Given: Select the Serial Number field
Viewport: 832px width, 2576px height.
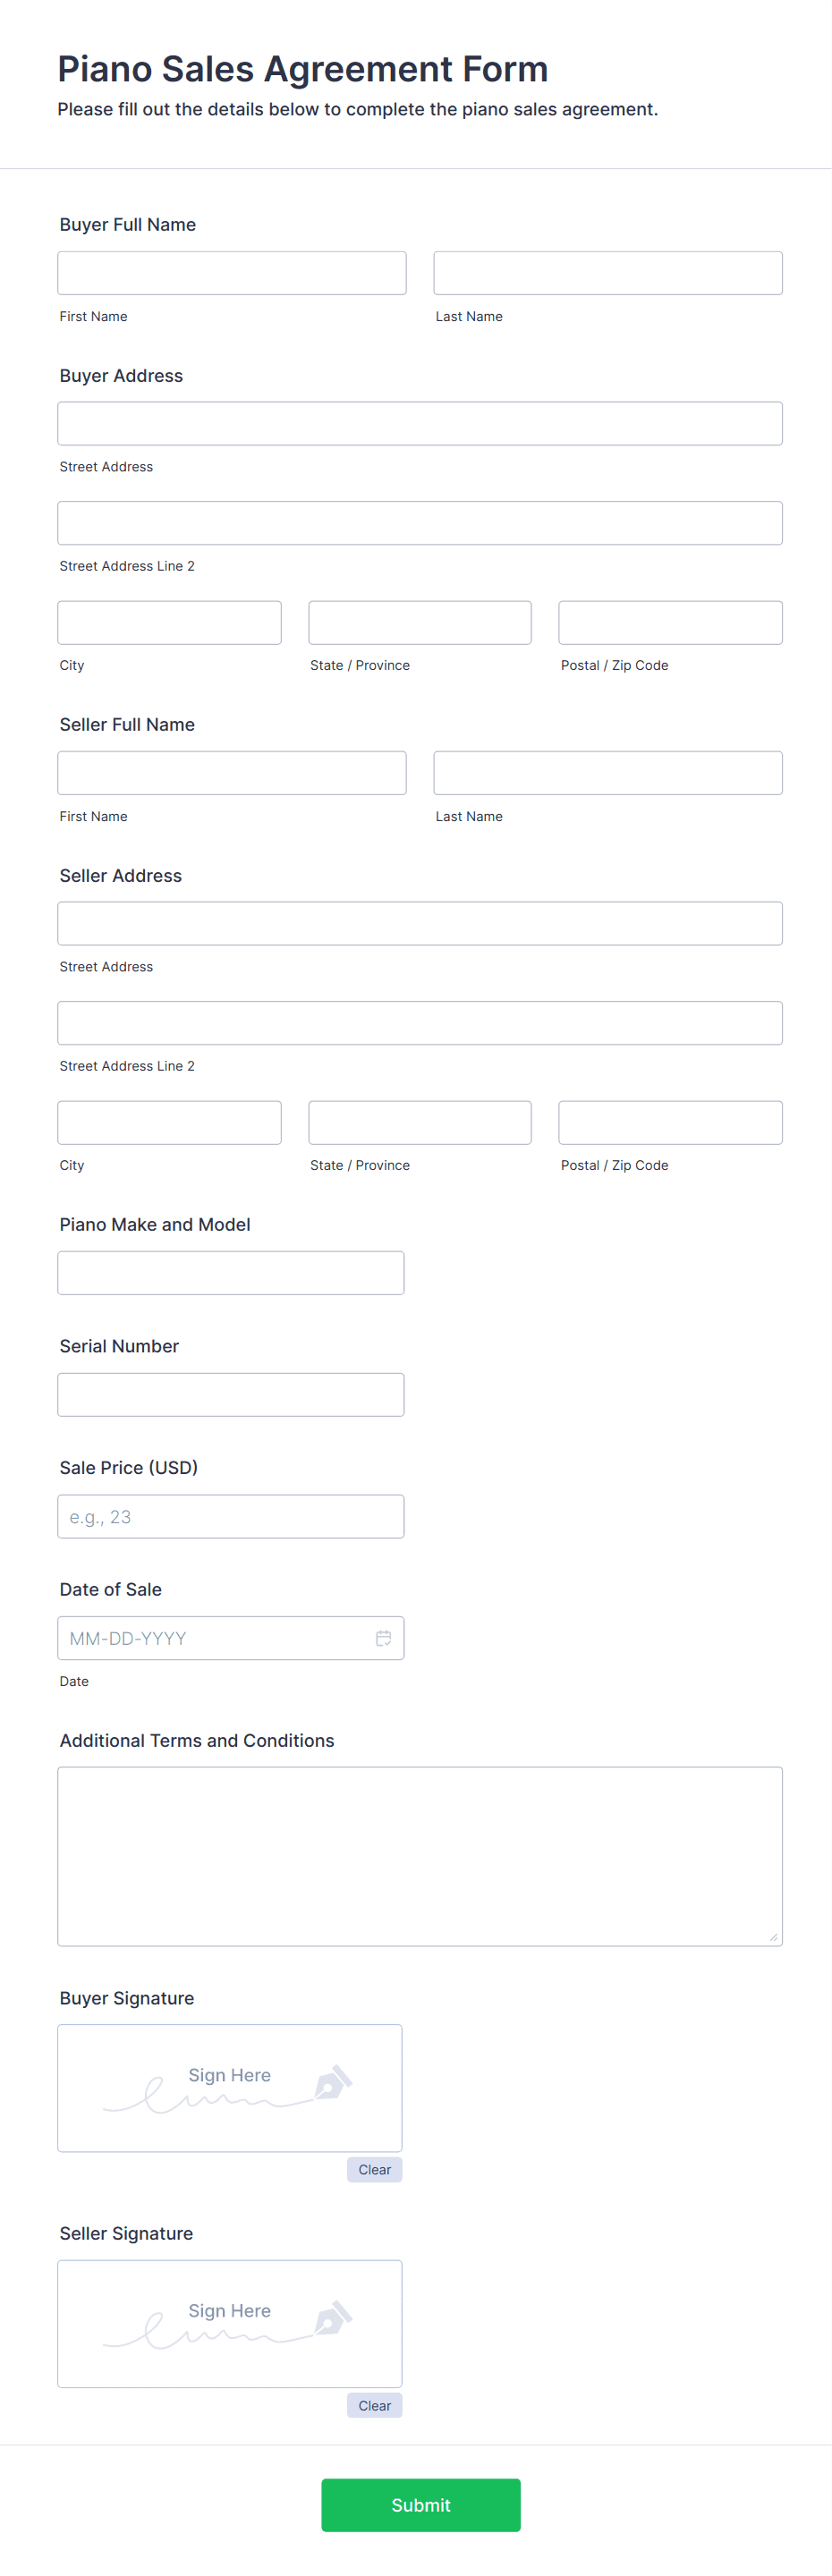Looking at the screenshot, I should [x=231, y=1394].
